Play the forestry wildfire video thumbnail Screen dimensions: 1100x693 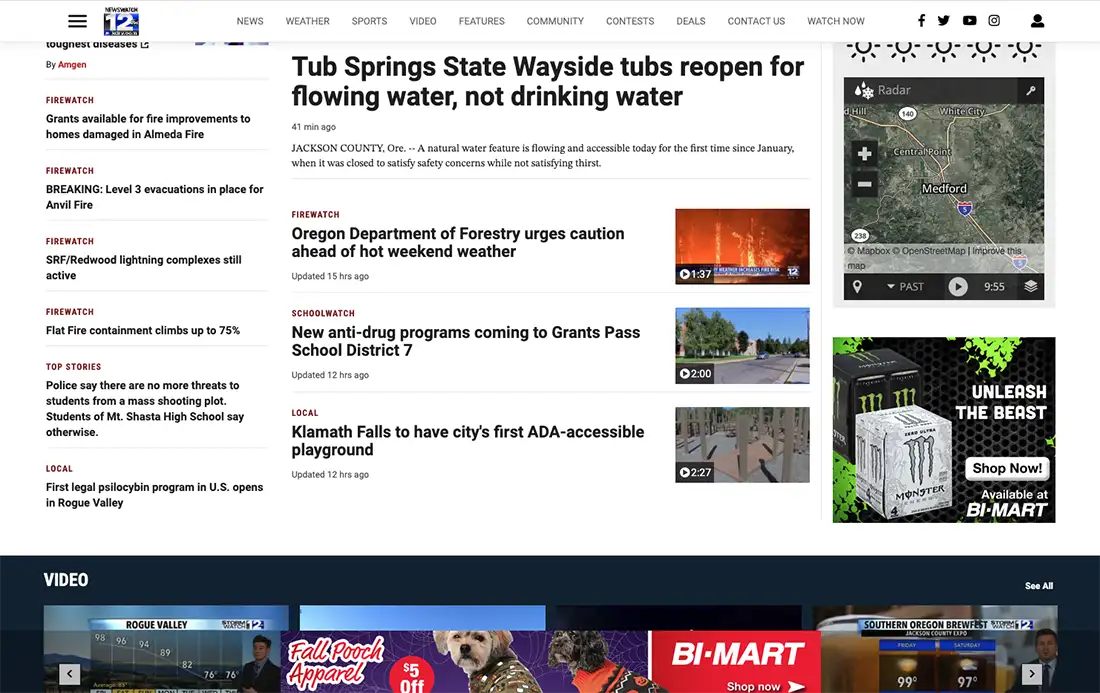[x=742, y=246]
